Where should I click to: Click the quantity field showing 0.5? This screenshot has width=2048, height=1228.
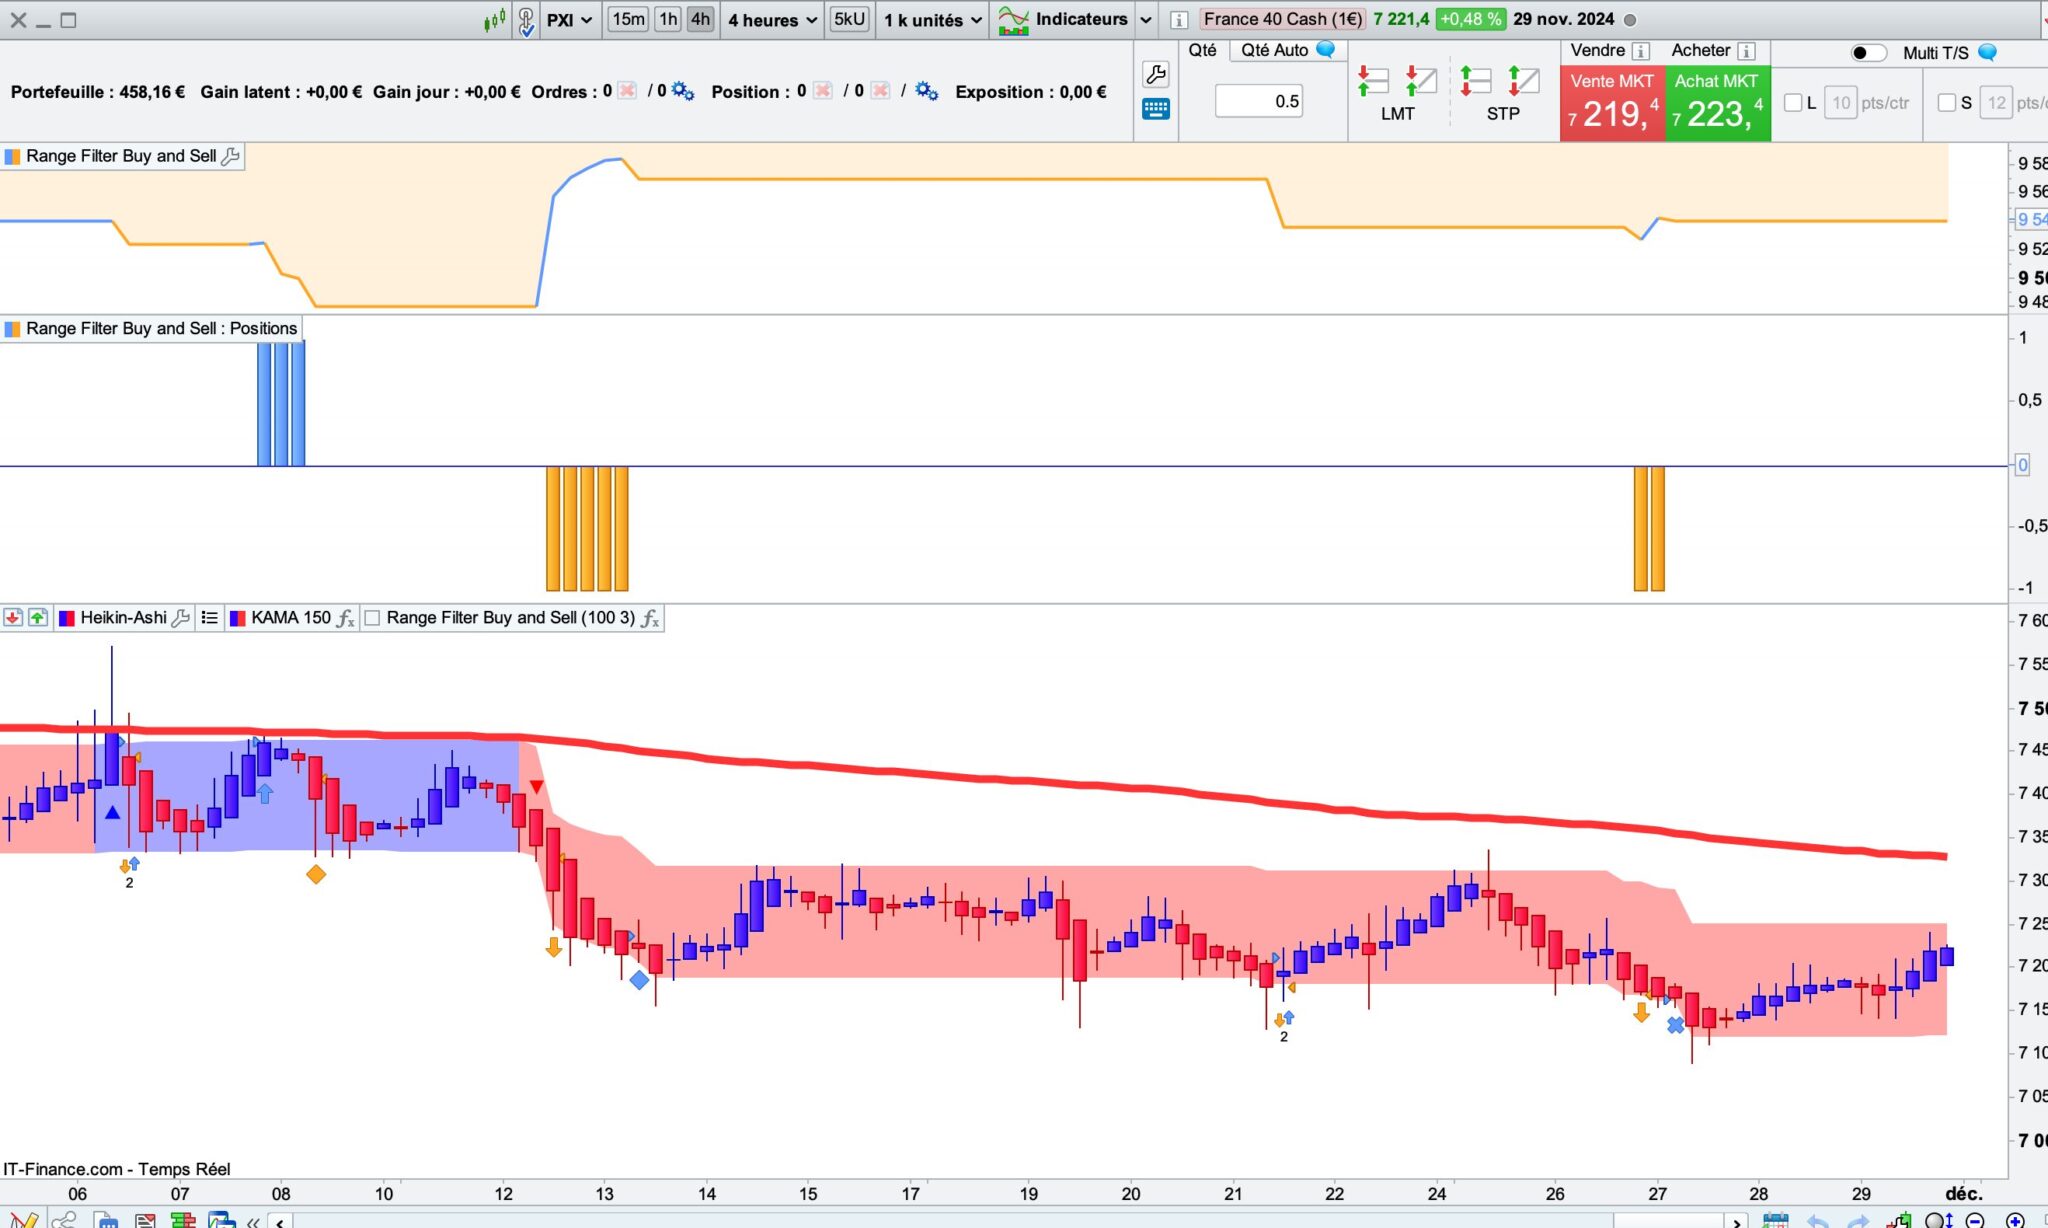(x=1259, y=101)
